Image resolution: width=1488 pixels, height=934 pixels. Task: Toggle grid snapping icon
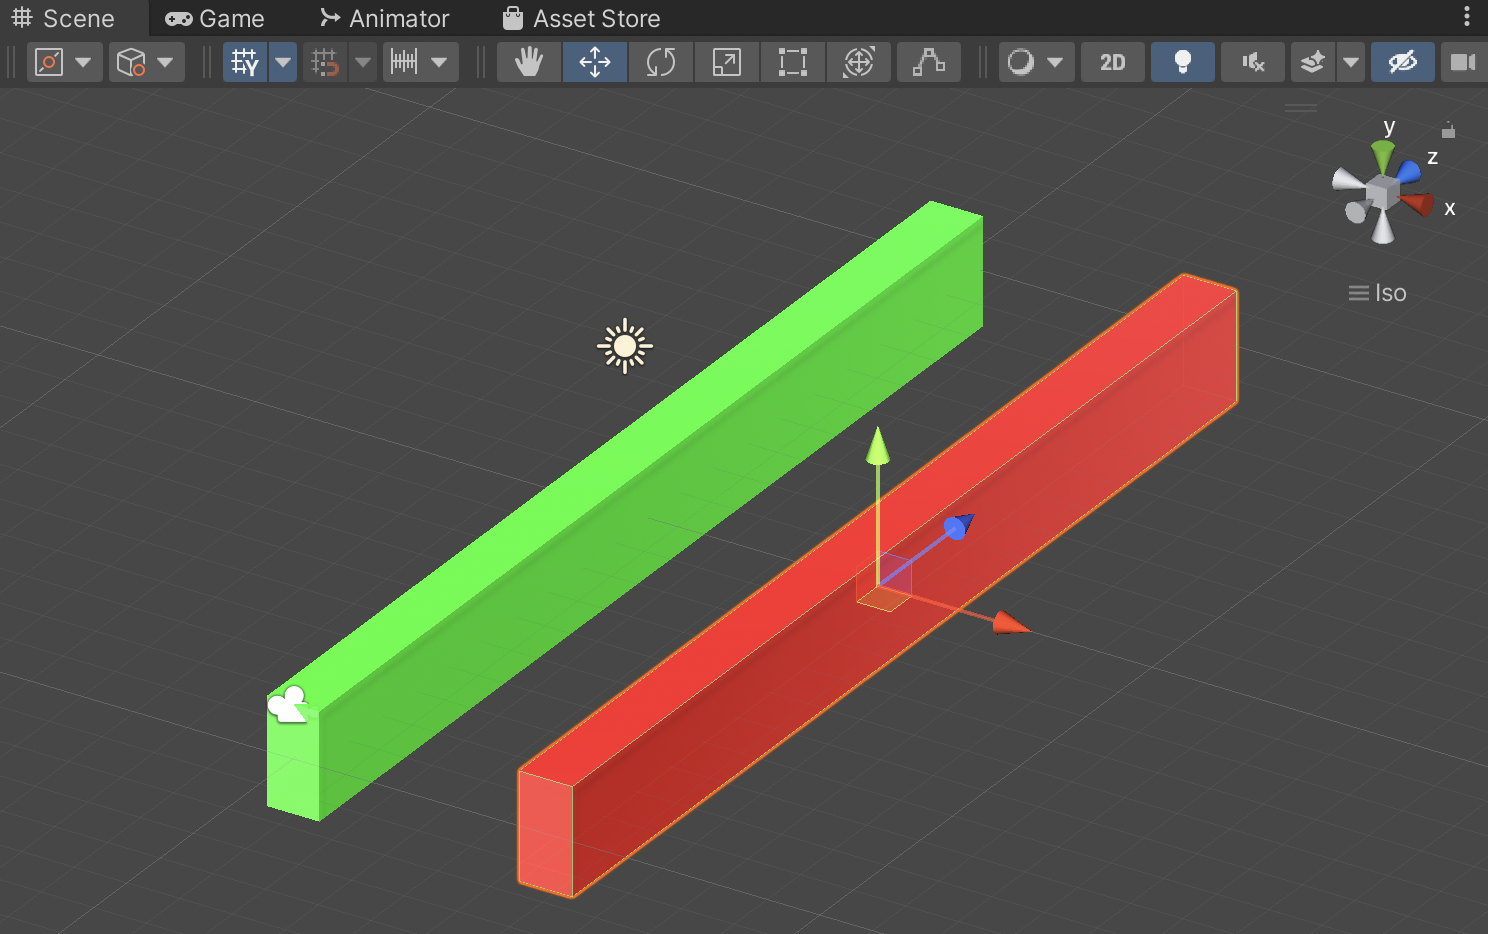point(325,62)
